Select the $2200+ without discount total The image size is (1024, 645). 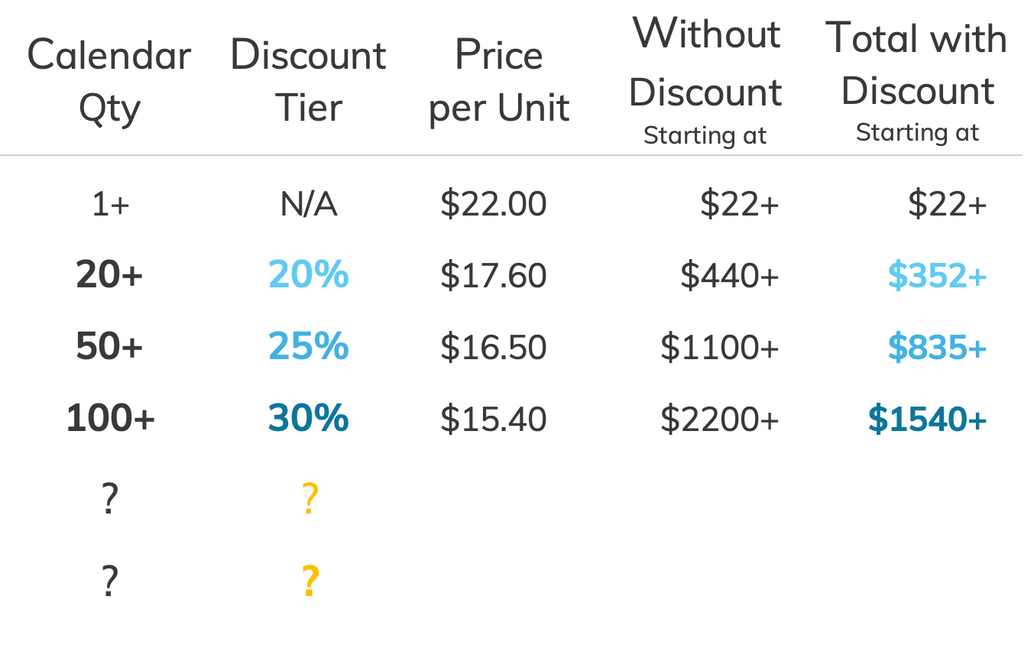[x=719, y=419]
